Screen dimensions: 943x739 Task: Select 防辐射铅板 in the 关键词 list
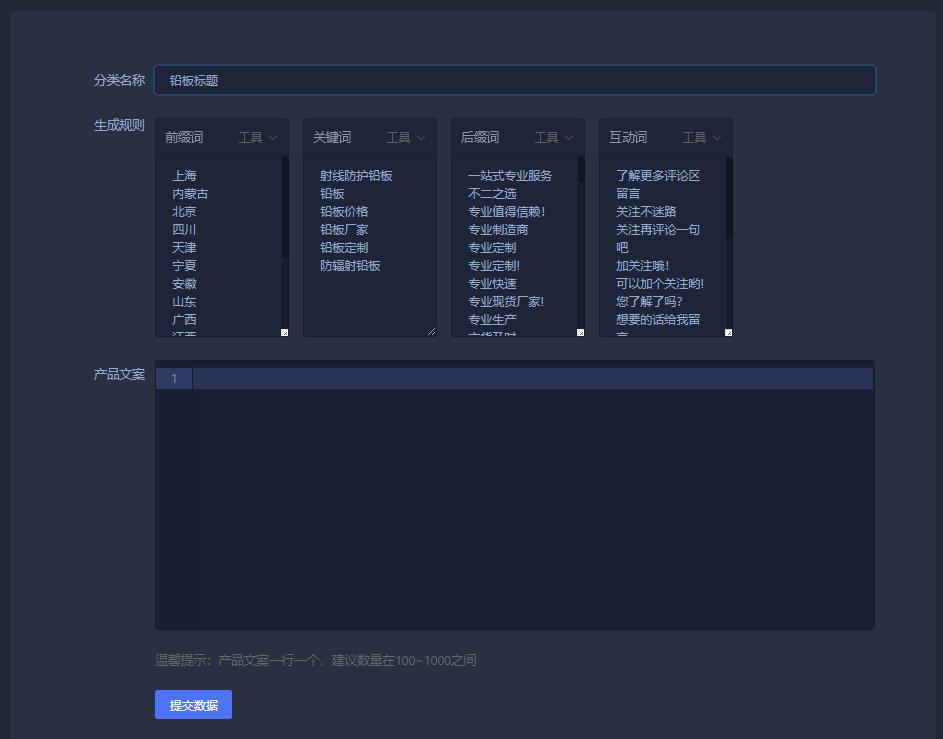click(x=352, y=265)
